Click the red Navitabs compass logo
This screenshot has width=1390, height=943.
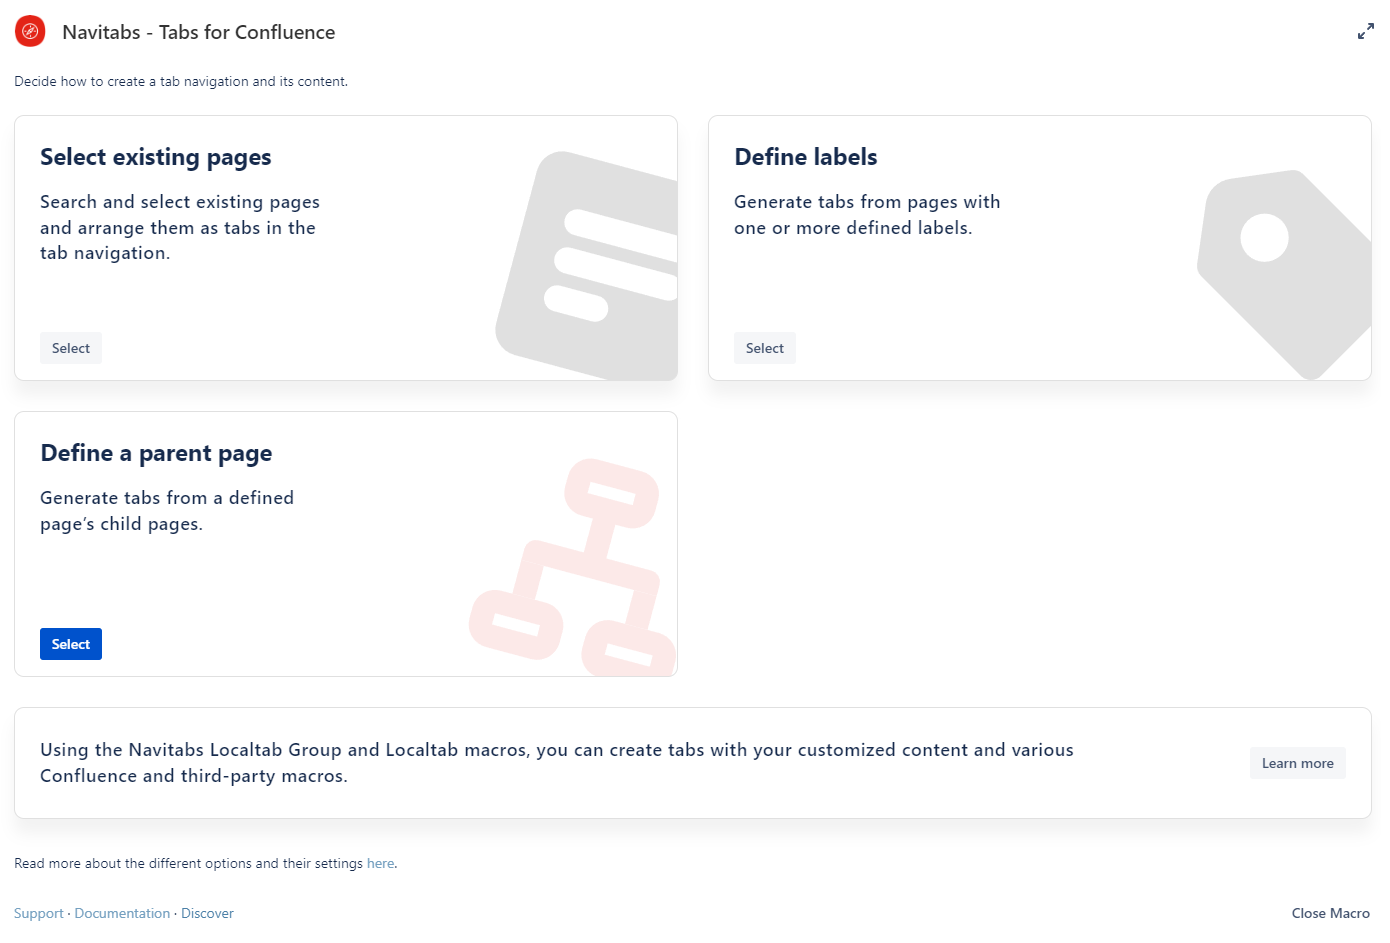30,32
